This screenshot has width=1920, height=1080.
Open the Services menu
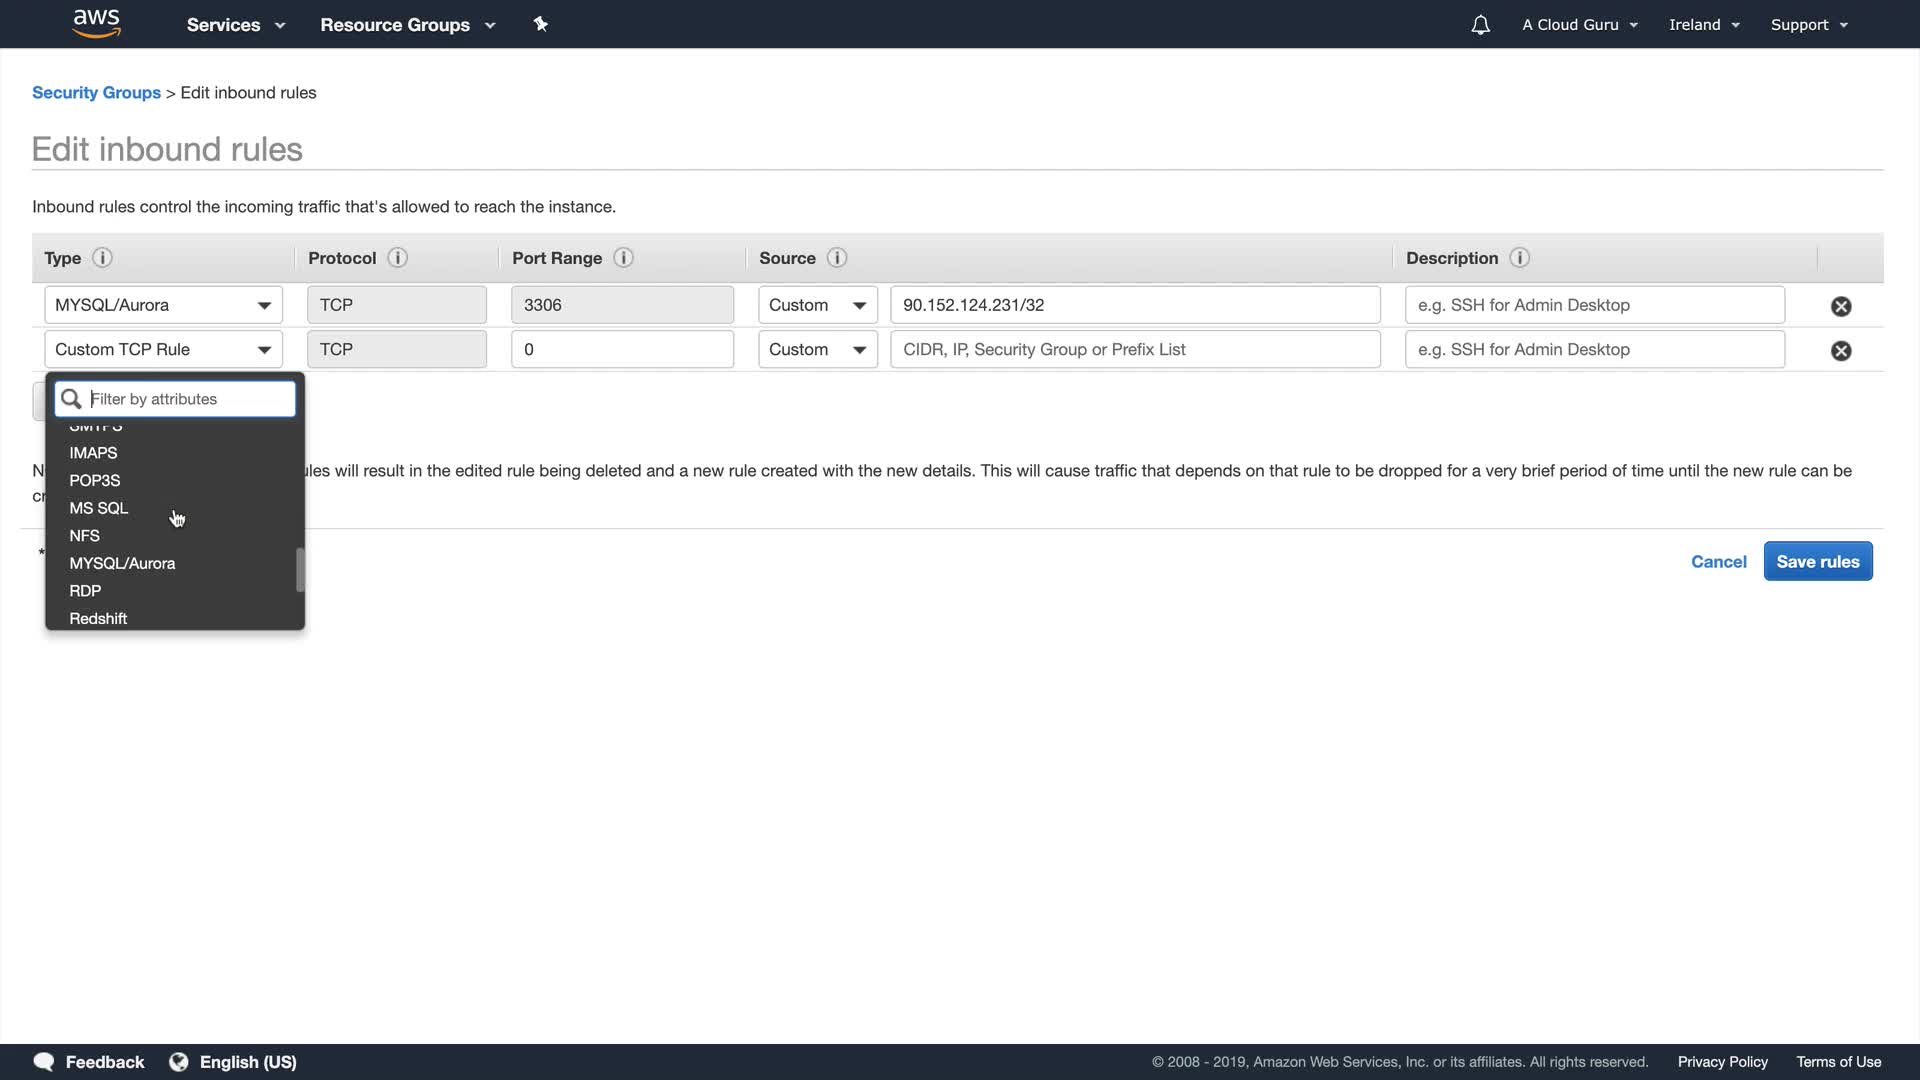click(x=235, y=25)
